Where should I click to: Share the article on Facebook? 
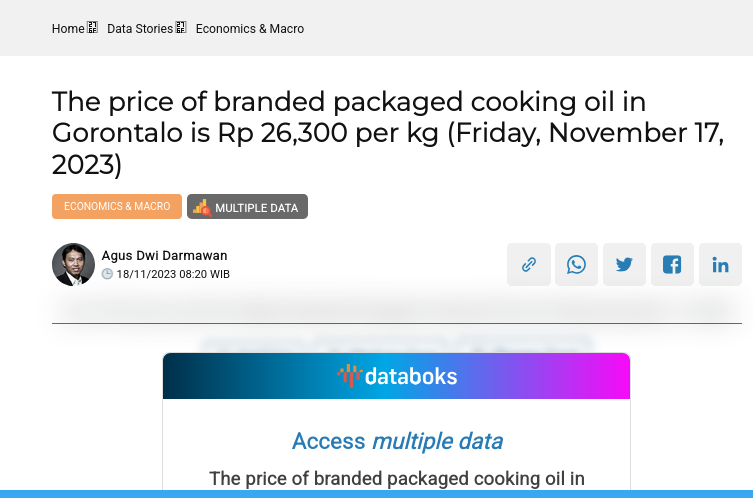(672, 265)
